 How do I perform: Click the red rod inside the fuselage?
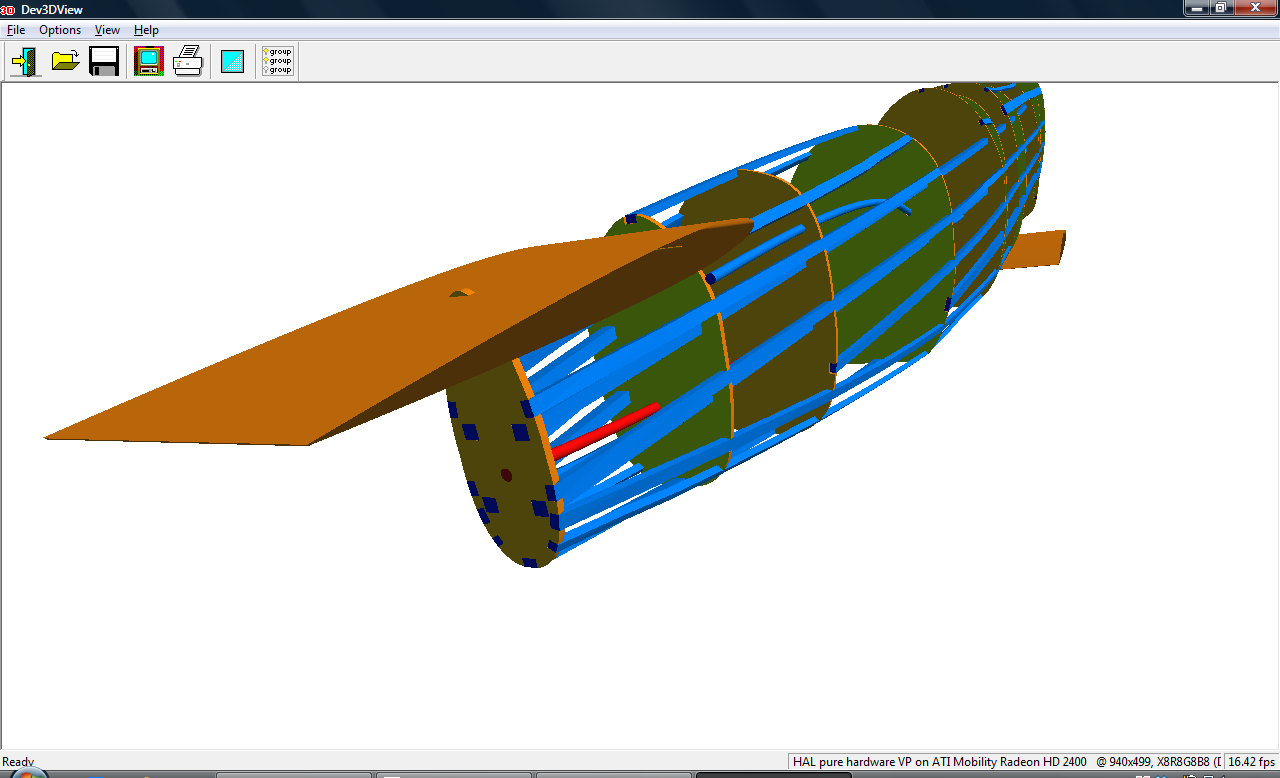coord(605,430)
